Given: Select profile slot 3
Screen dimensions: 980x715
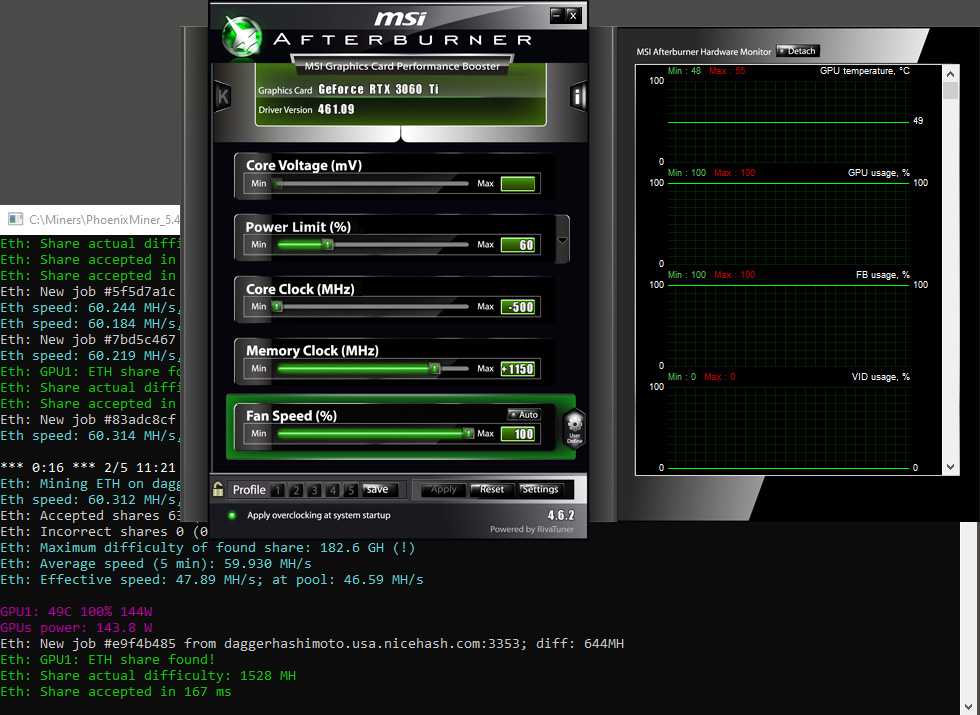Looking at the screenshot, I should 315,490.
